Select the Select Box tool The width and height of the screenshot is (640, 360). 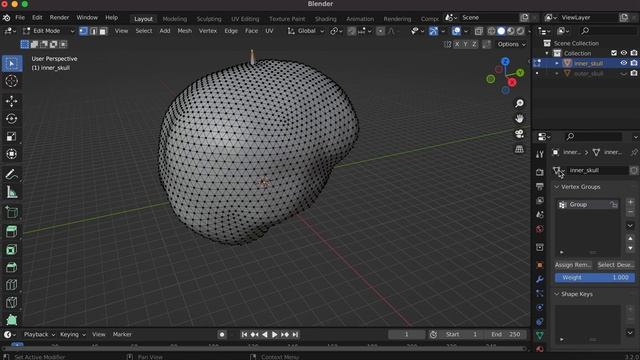(x=12, y=64)
